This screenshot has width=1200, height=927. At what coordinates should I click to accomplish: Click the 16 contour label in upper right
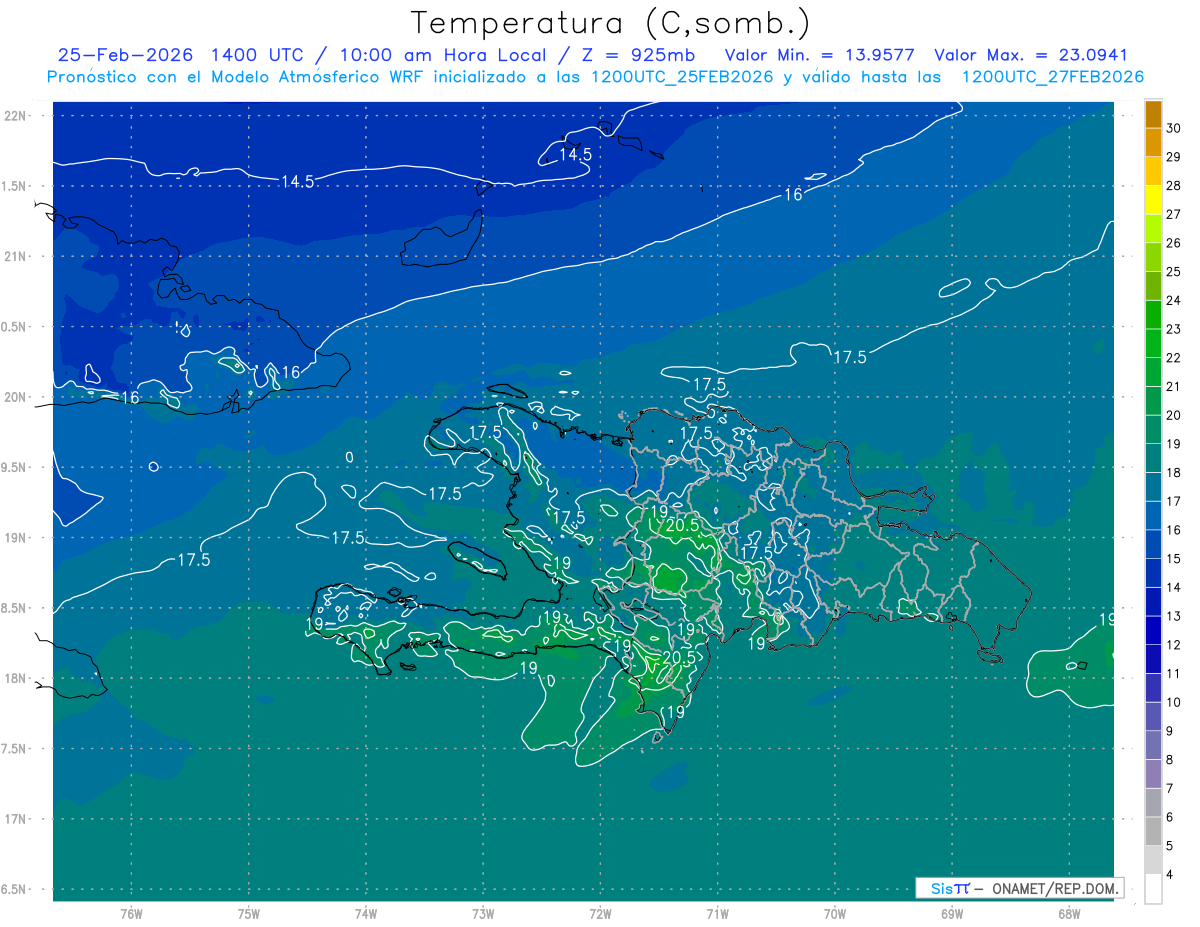[792, 195]
